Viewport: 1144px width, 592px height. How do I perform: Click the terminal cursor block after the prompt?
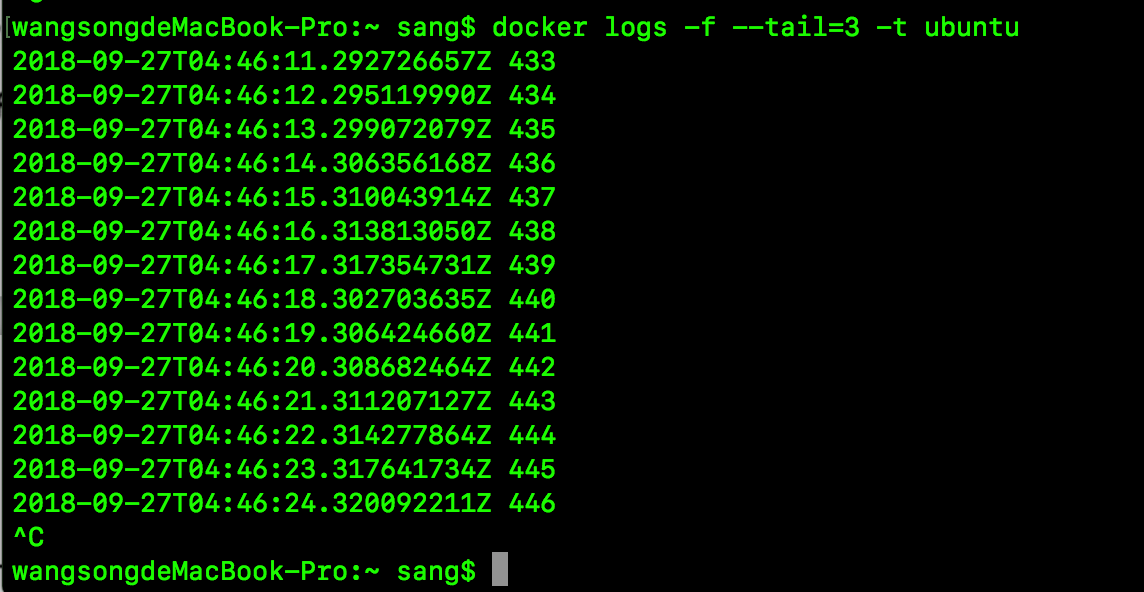500,570
